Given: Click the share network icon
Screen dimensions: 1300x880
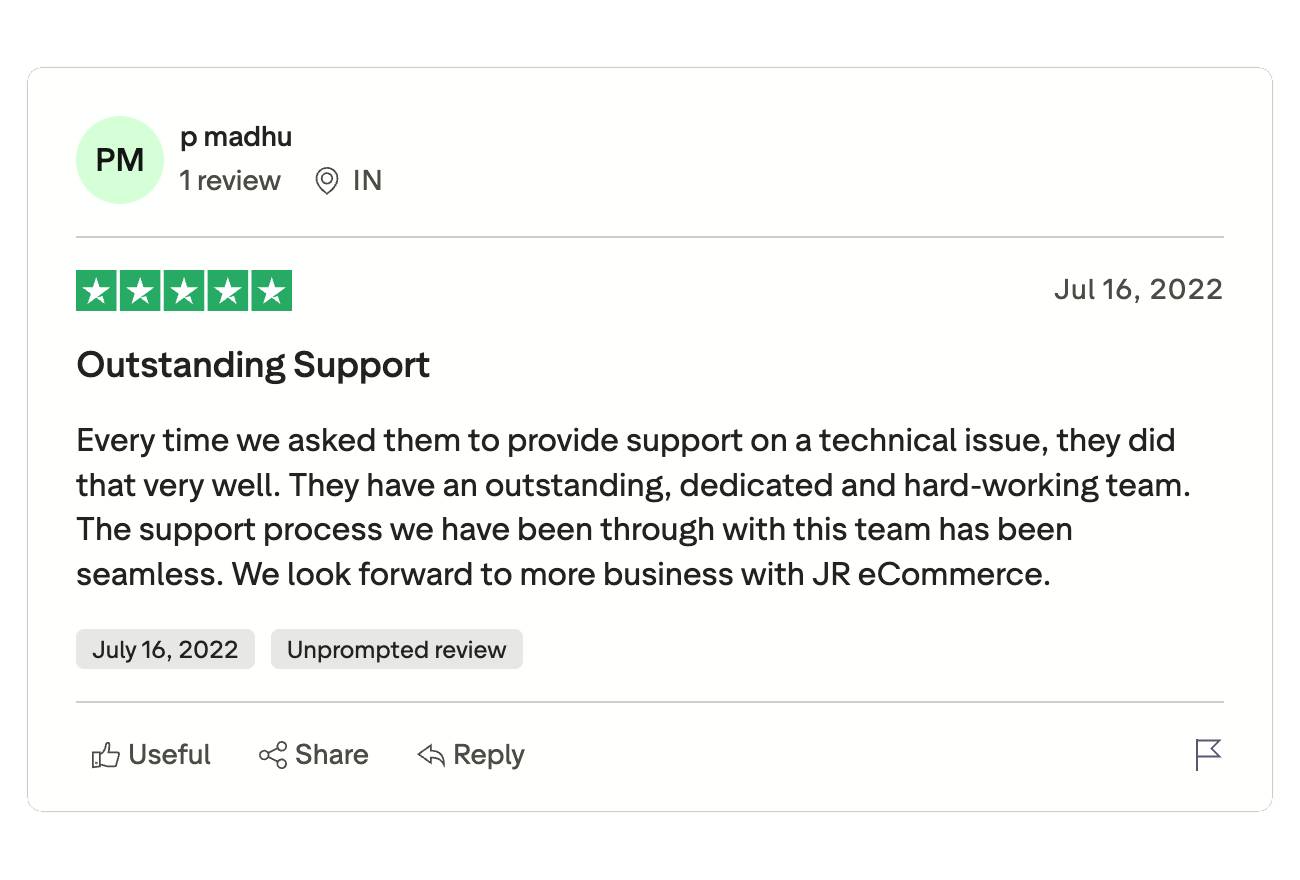Looking at the screenshot, I should click(273, 755).
